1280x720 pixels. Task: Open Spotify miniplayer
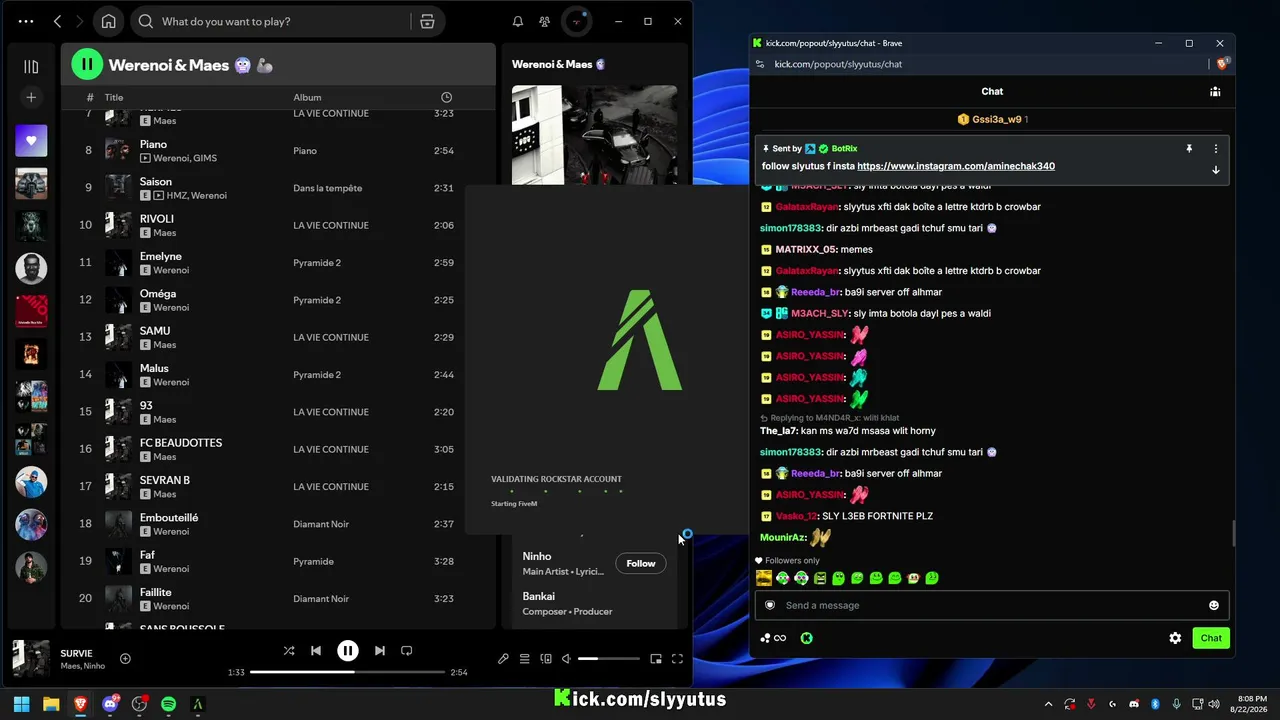tap(656, 659)
